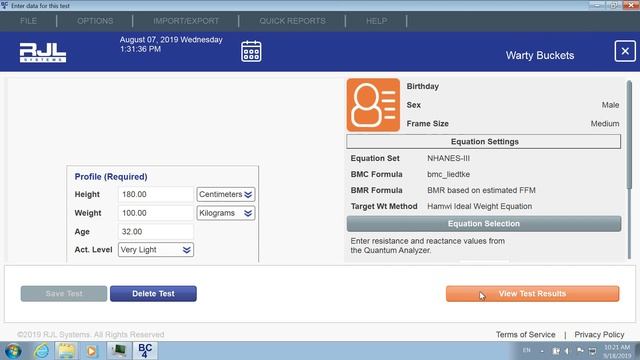
Task: Click the August 07, 2019 date text
Action: coord(171,40)
